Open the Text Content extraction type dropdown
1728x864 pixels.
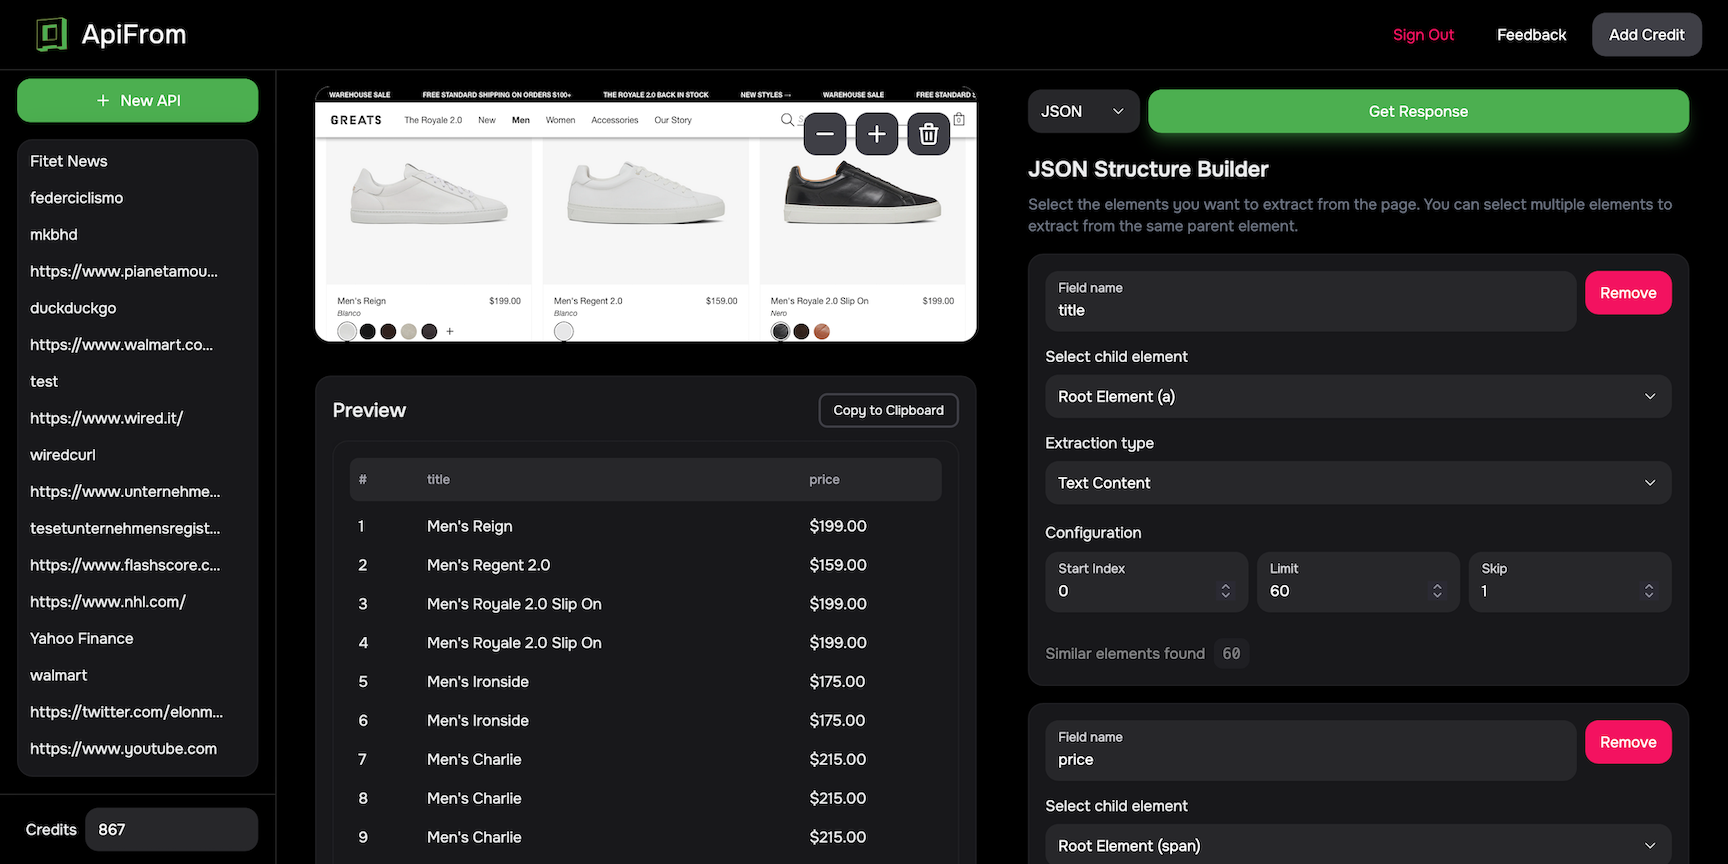pos(1358,483)
